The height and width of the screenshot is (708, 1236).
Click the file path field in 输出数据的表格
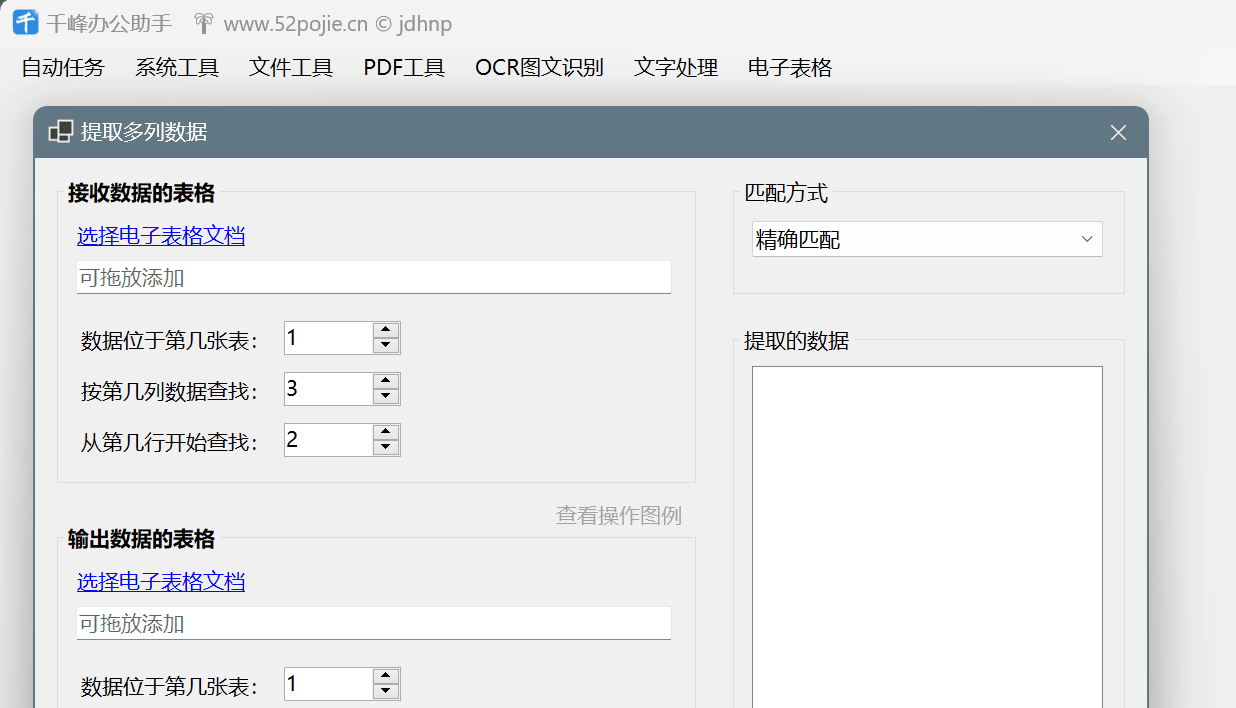pos(374,624)
